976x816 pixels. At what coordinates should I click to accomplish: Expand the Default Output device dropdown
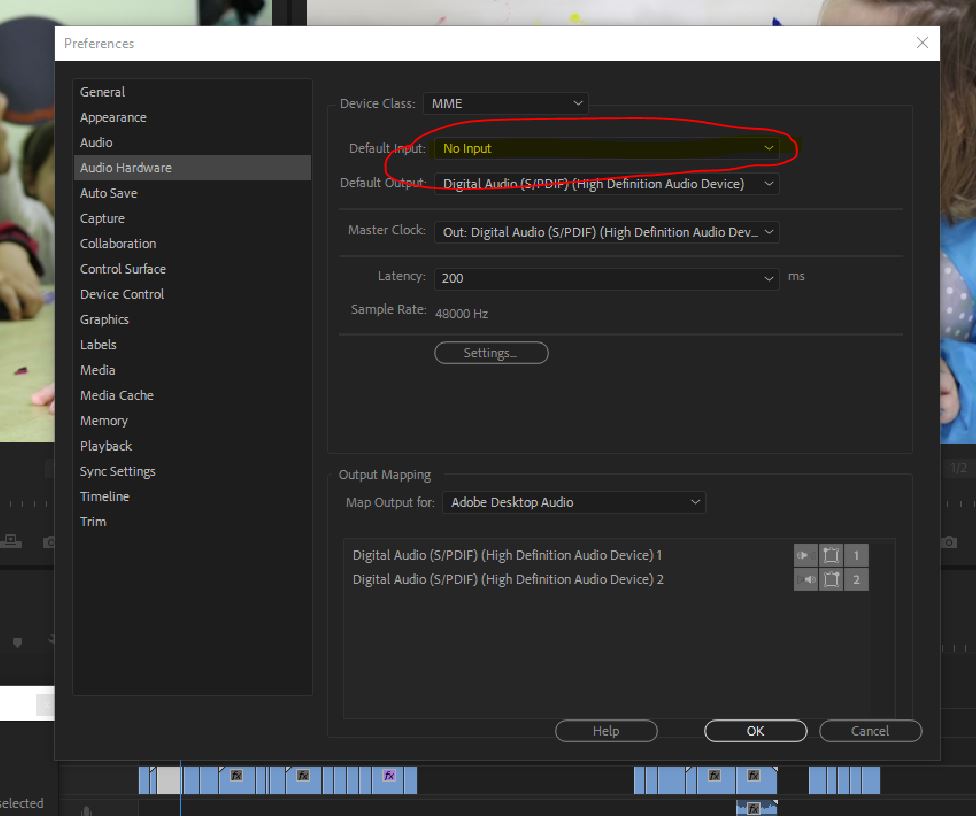tap(606, 184)
